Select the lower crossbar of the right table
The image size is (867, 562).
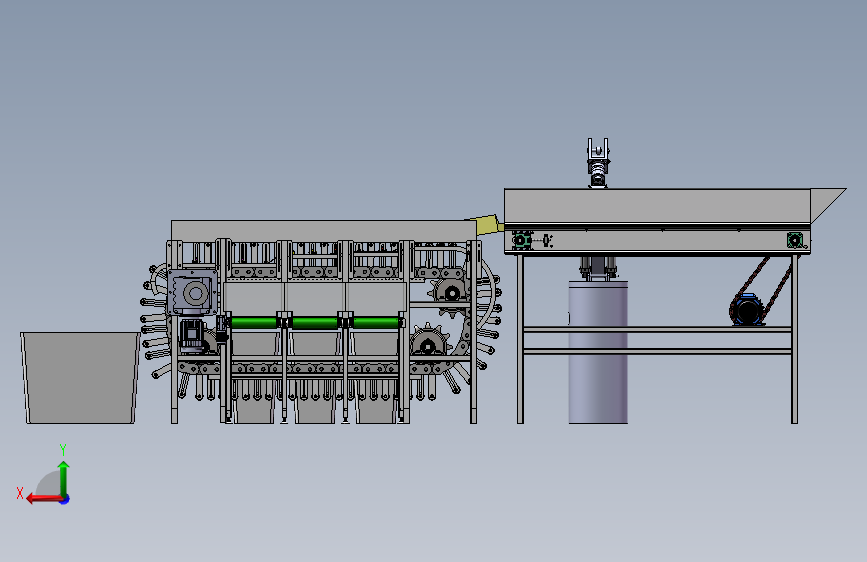[x=657, y=351]
